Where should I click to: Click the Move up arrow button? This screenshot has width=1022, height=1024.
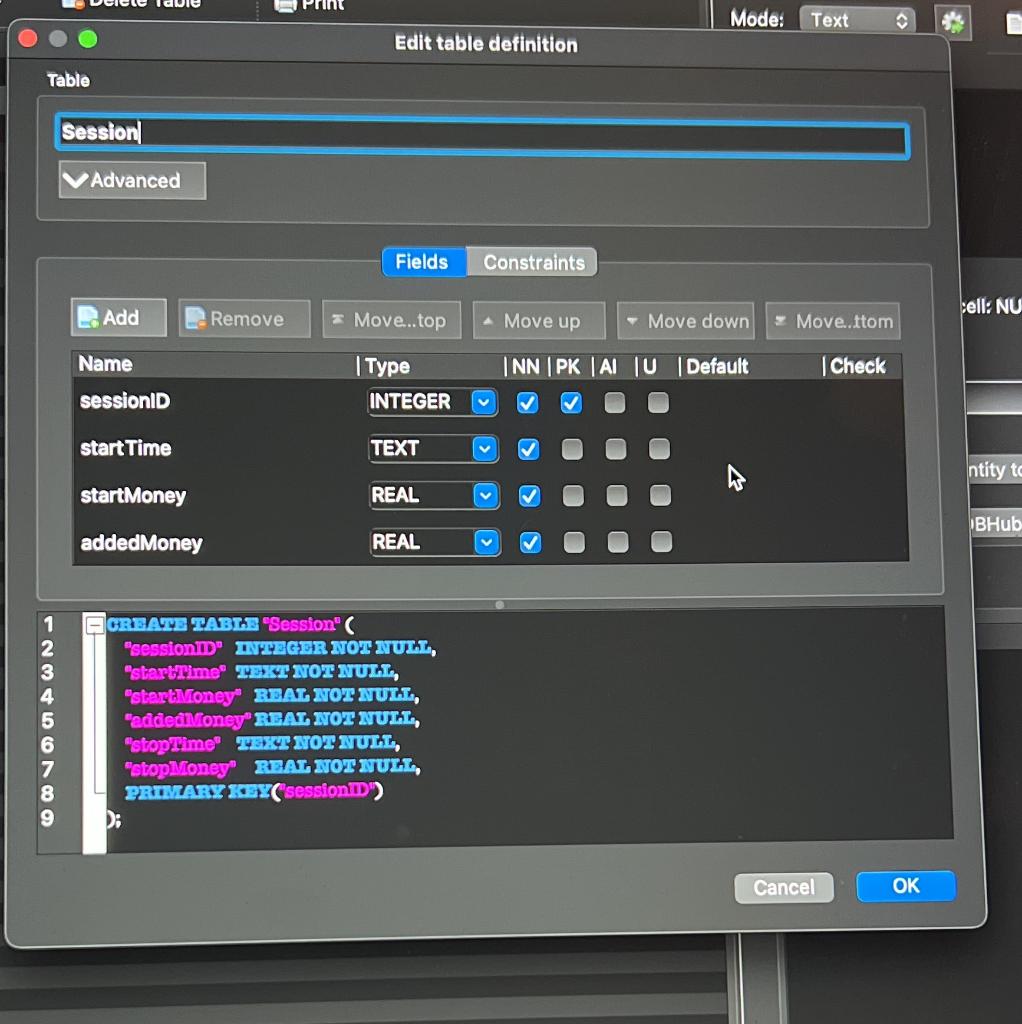click(x=539, y=321)
